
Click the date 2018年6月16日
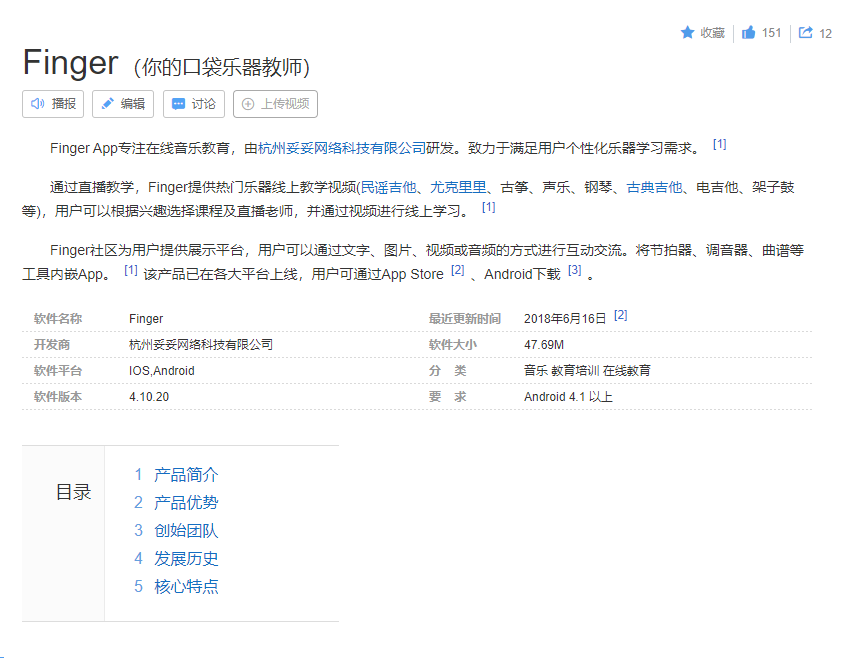point(565,319)
